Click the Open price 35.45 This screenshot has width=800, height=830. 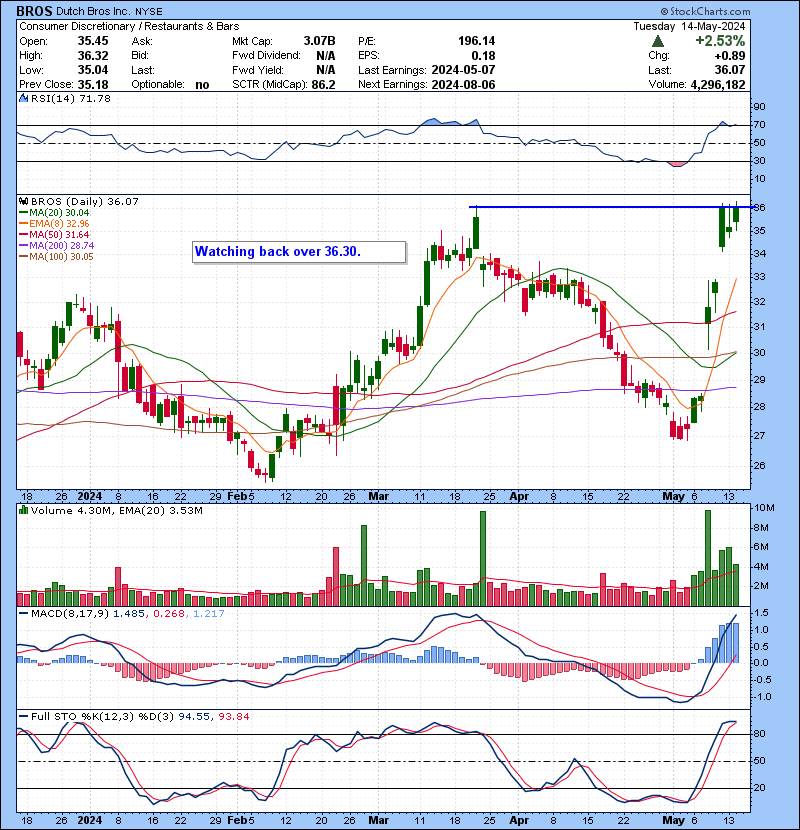tap(93, 41)
